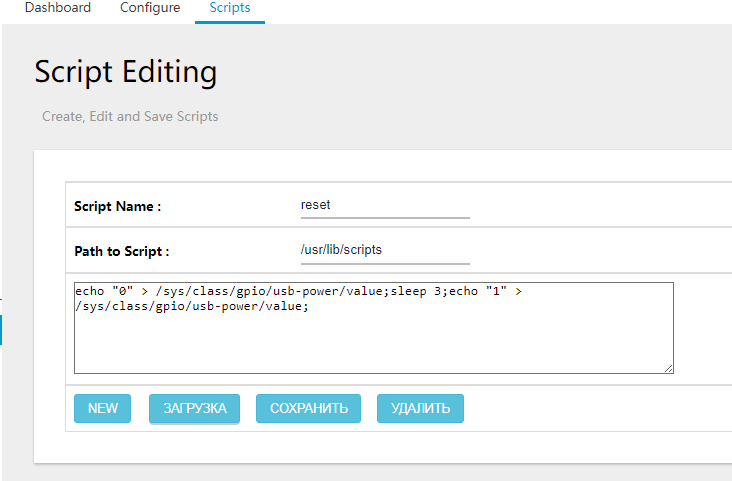The width and height of the screenshot is (732, 481).
Task: Click the blue sidebar marker on left edge
Action: pyautogui.click(x=1, y=330)
